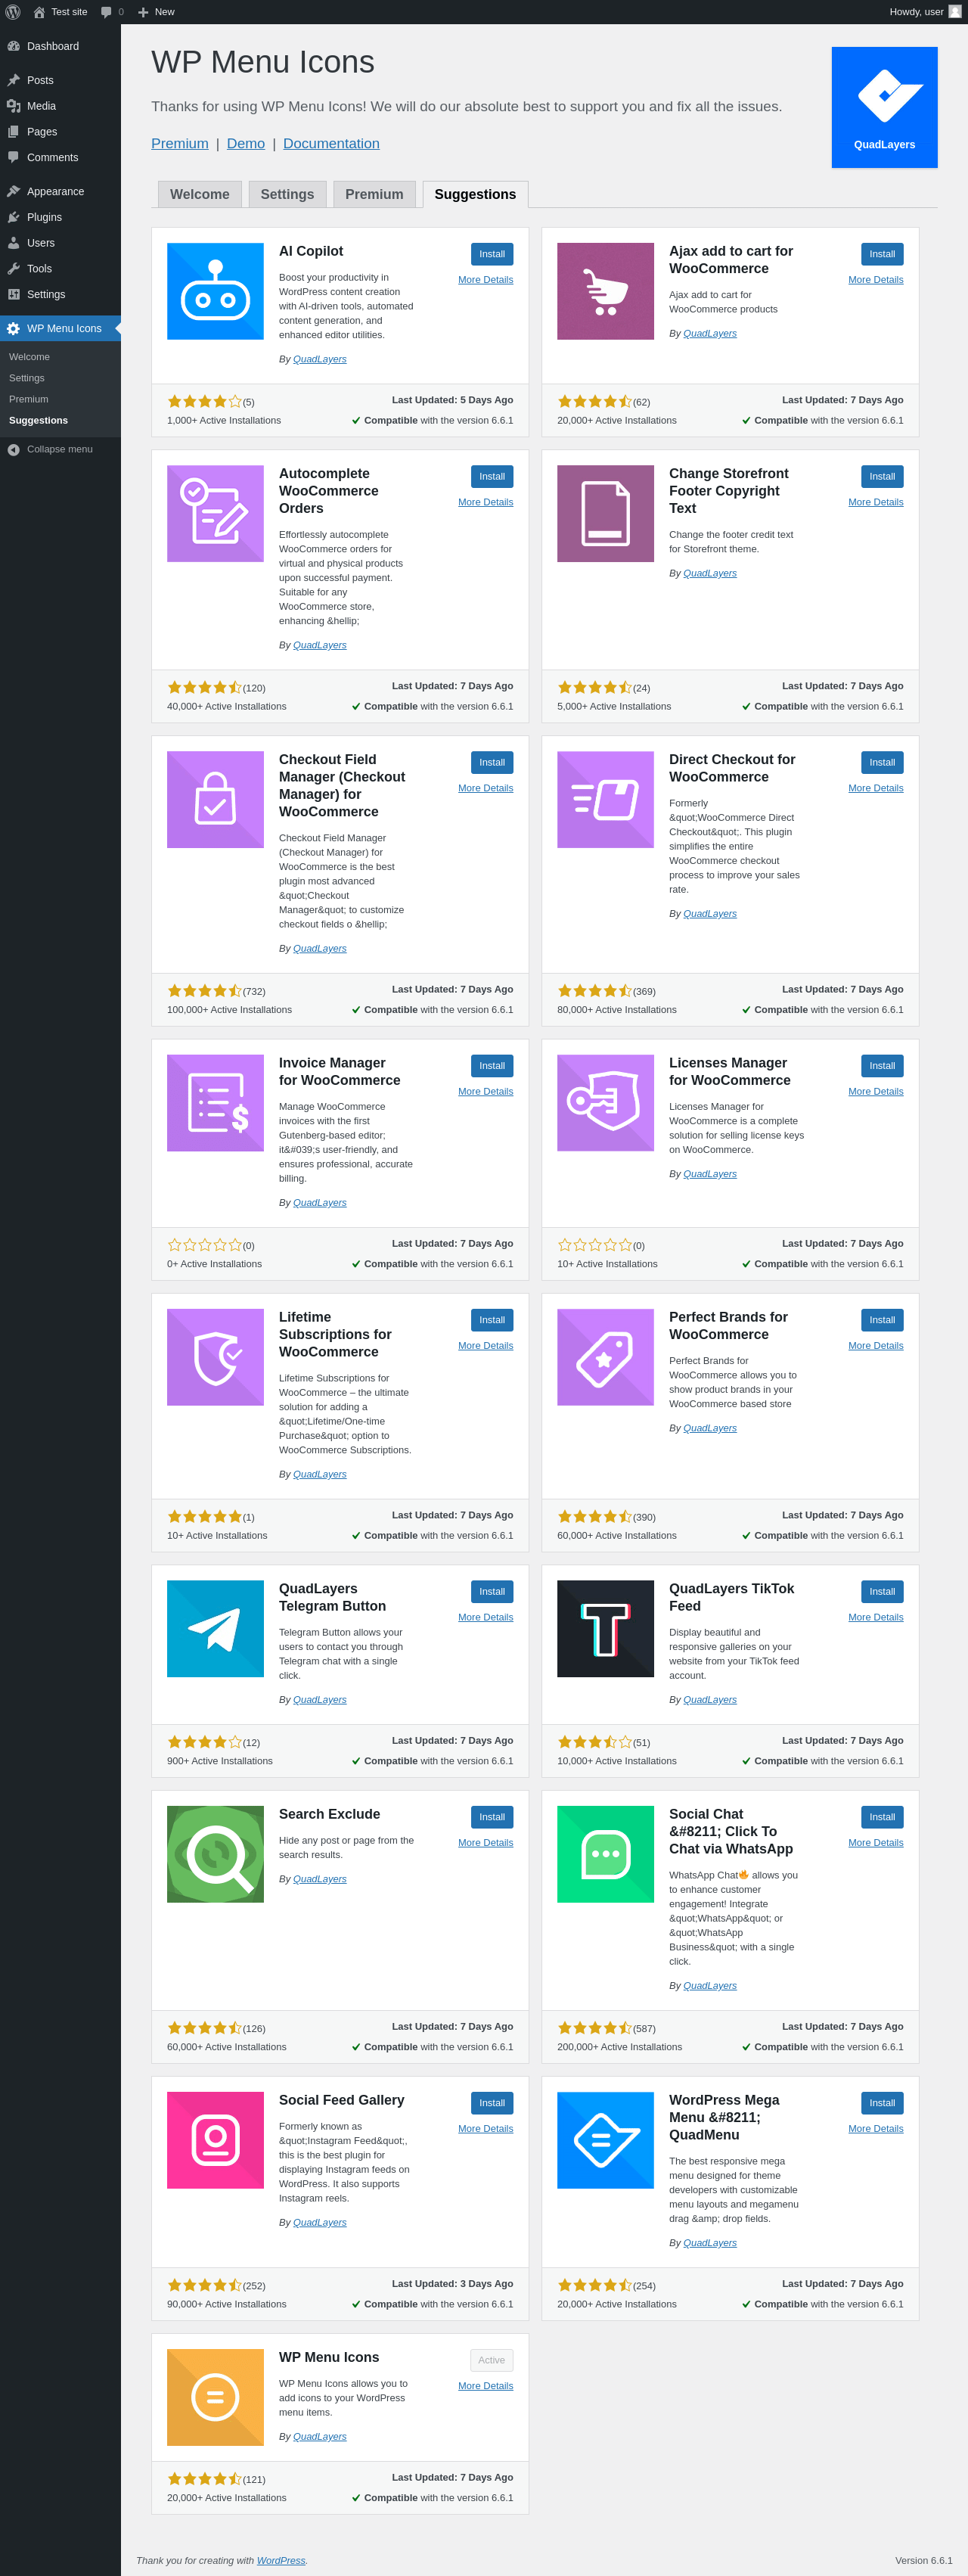Install Ajax add to cart for WooCommerce

[x=882, y=254]
